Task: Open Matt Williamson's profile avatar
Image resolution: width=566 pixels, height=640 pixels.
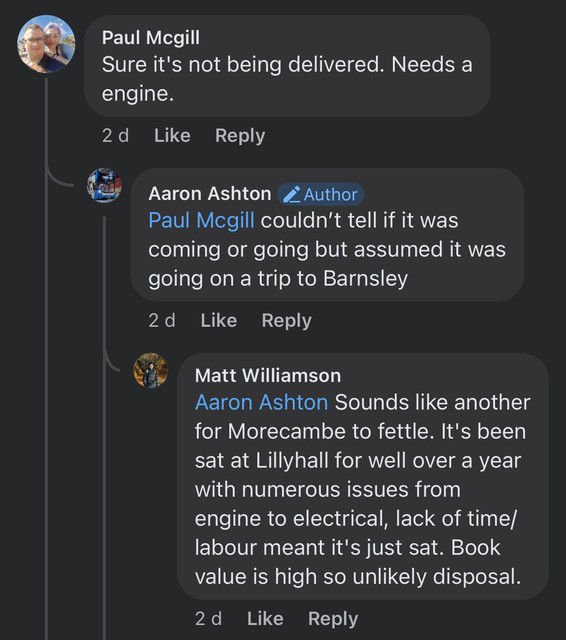Action: click(x=151, y=370)
